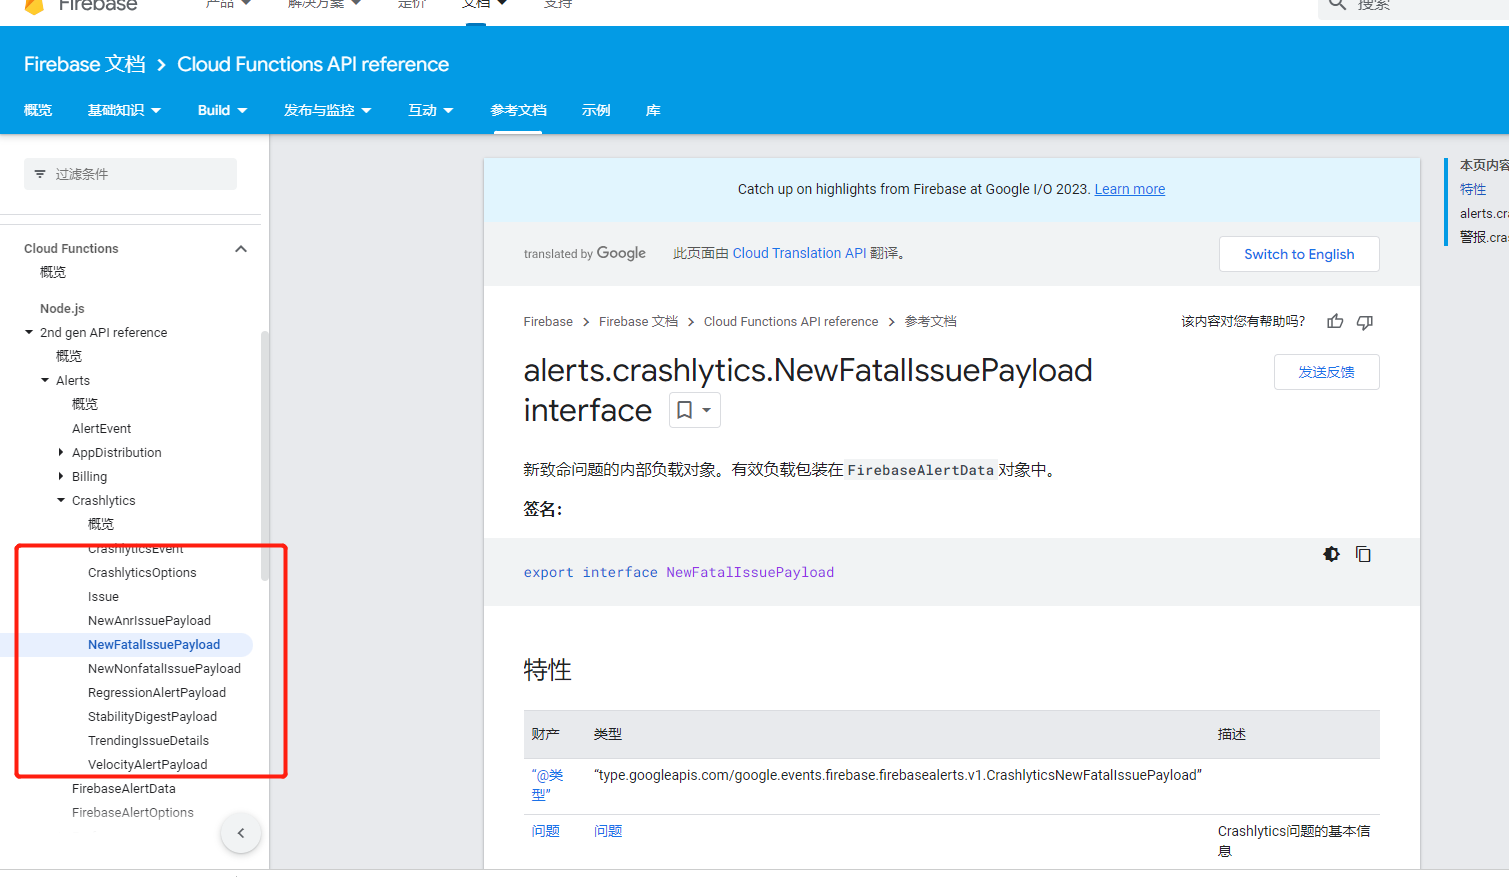The width and height of the screenshot is (1509, 877).
Task: Open 概览 under Crashlytics in sidebar
Action: pos(101,524)
